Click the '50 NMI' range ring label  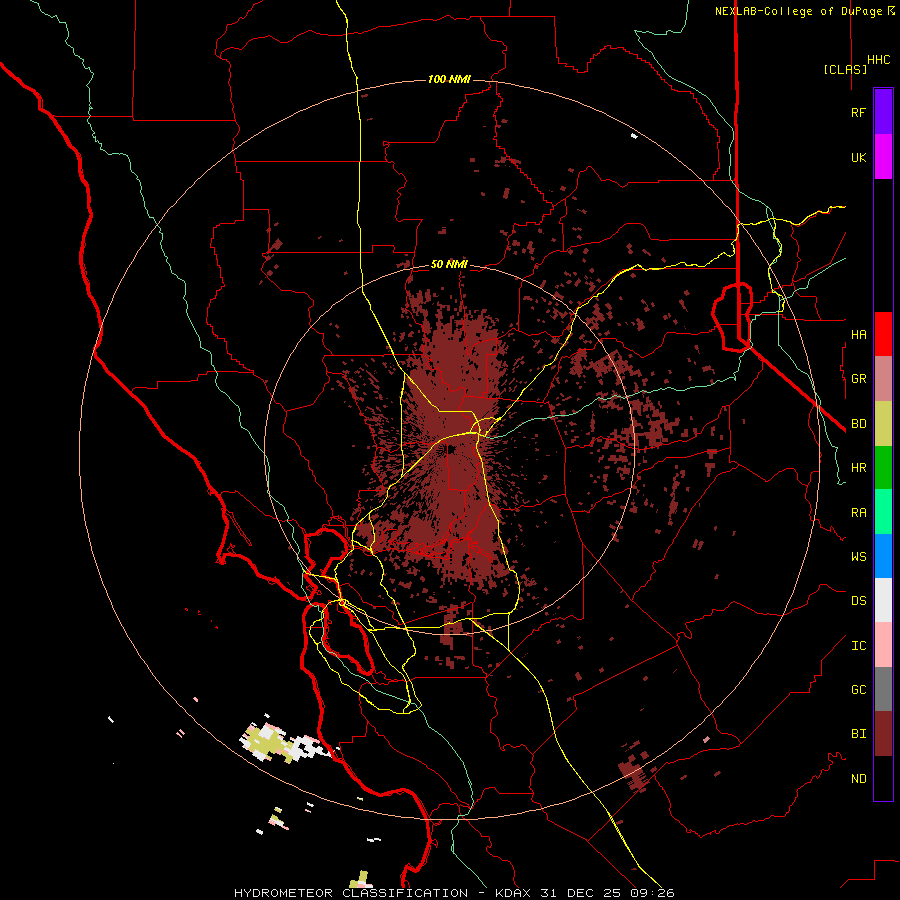pos(449,264)
